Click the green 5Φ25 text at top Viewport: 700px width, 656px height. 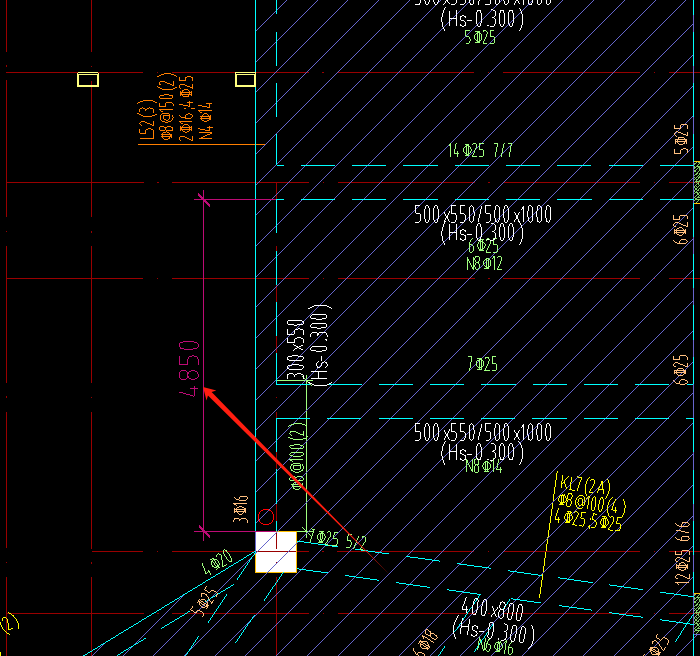pyautogui.click(x=480, y=38)
